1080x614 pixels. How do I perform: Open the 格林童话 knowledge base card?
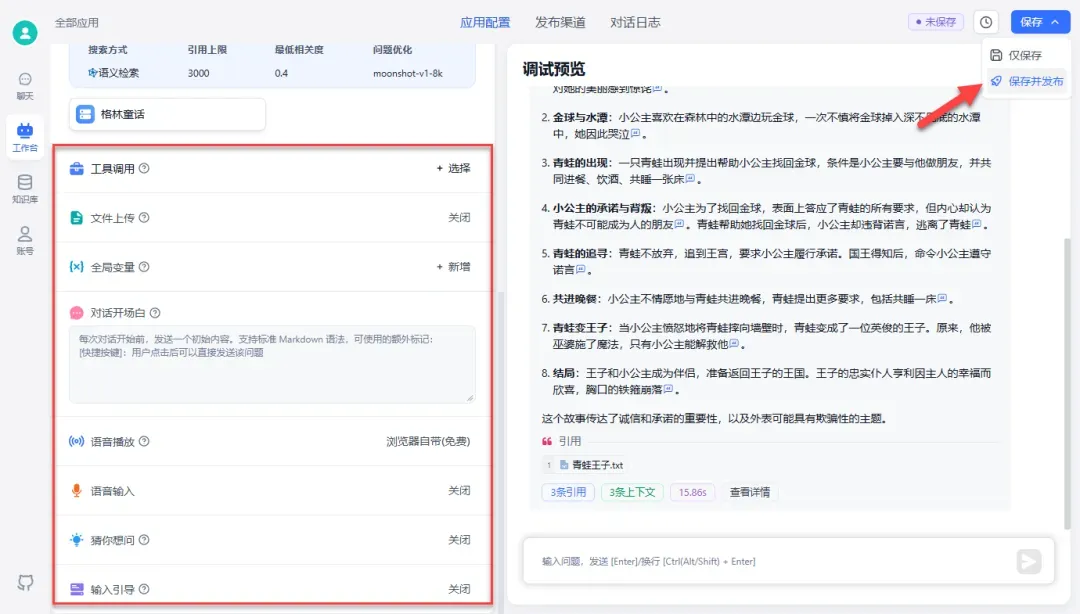tap(167, 114)
